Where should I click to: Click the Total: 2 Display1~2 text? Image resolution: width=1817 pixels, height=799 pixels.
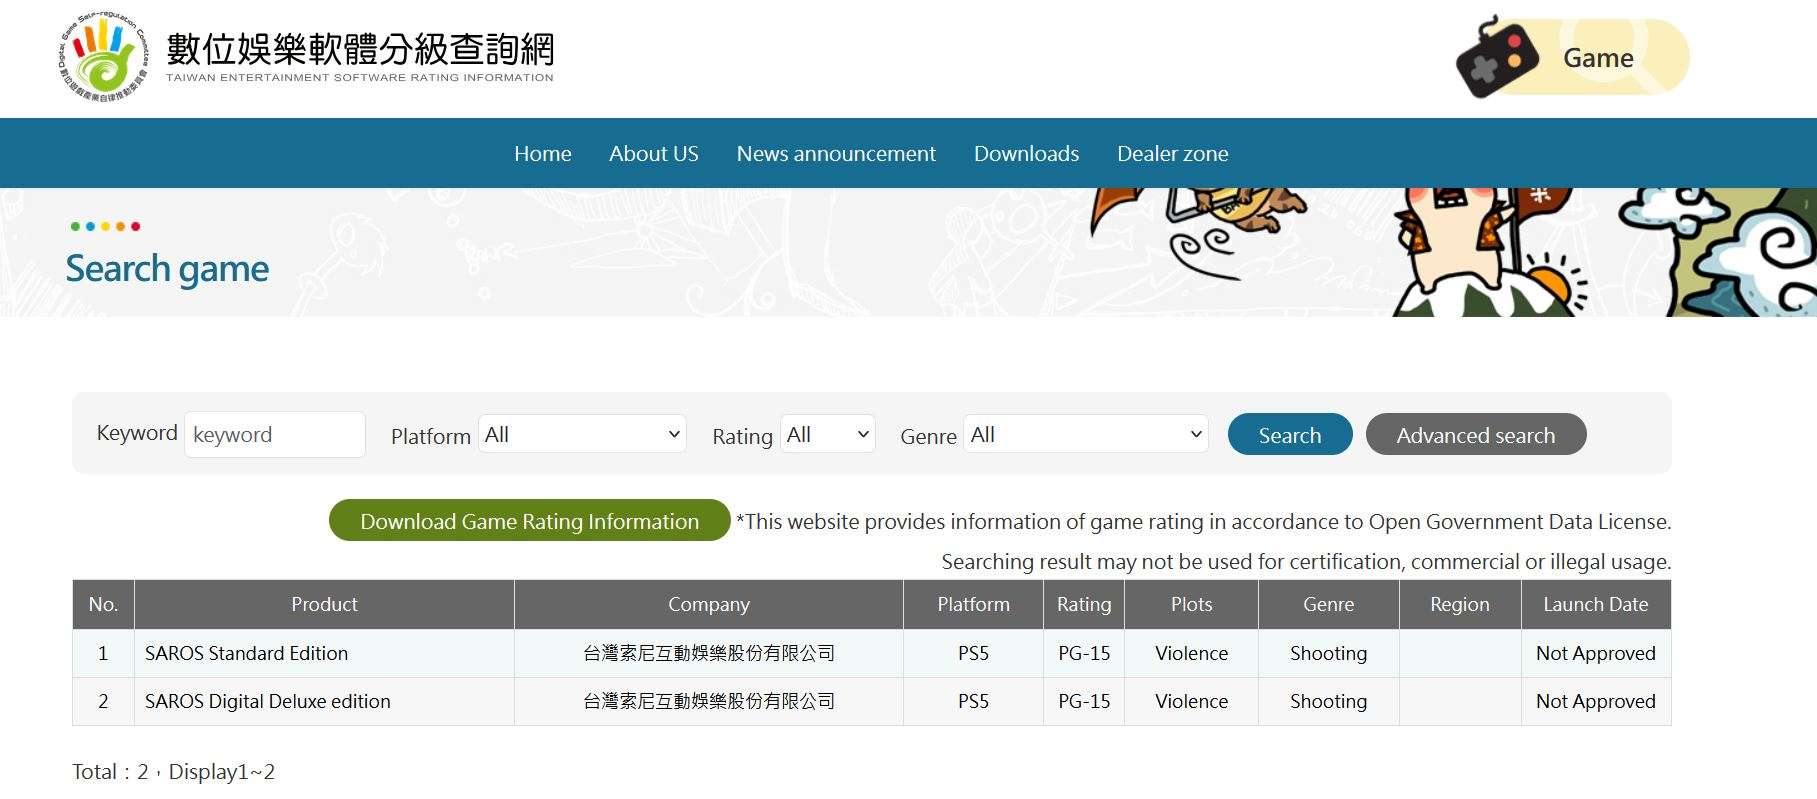(173, 772)
